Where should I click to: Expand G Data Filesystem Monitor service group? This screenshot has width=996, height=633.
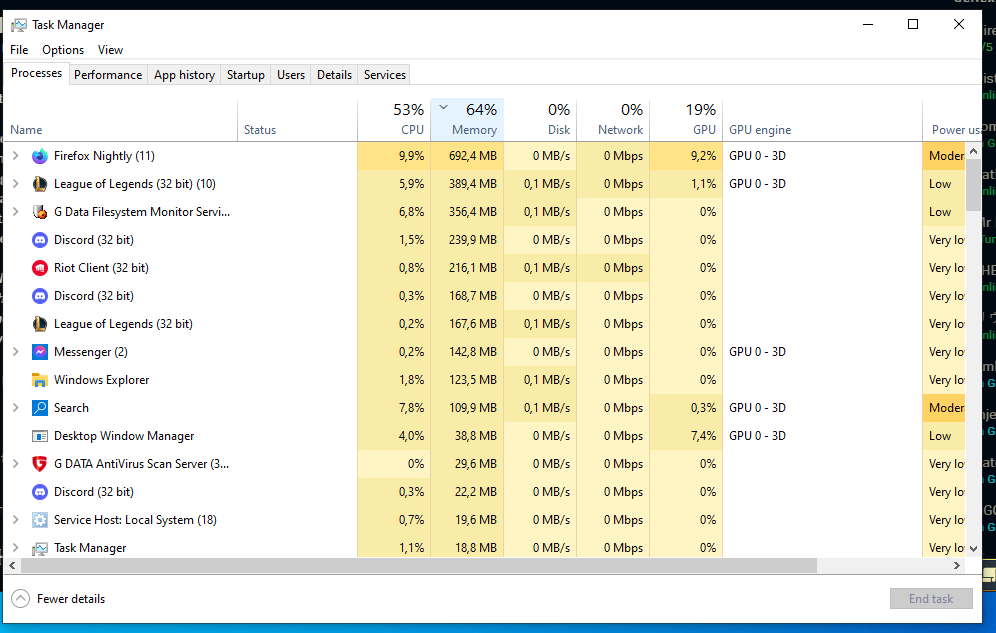15,211
